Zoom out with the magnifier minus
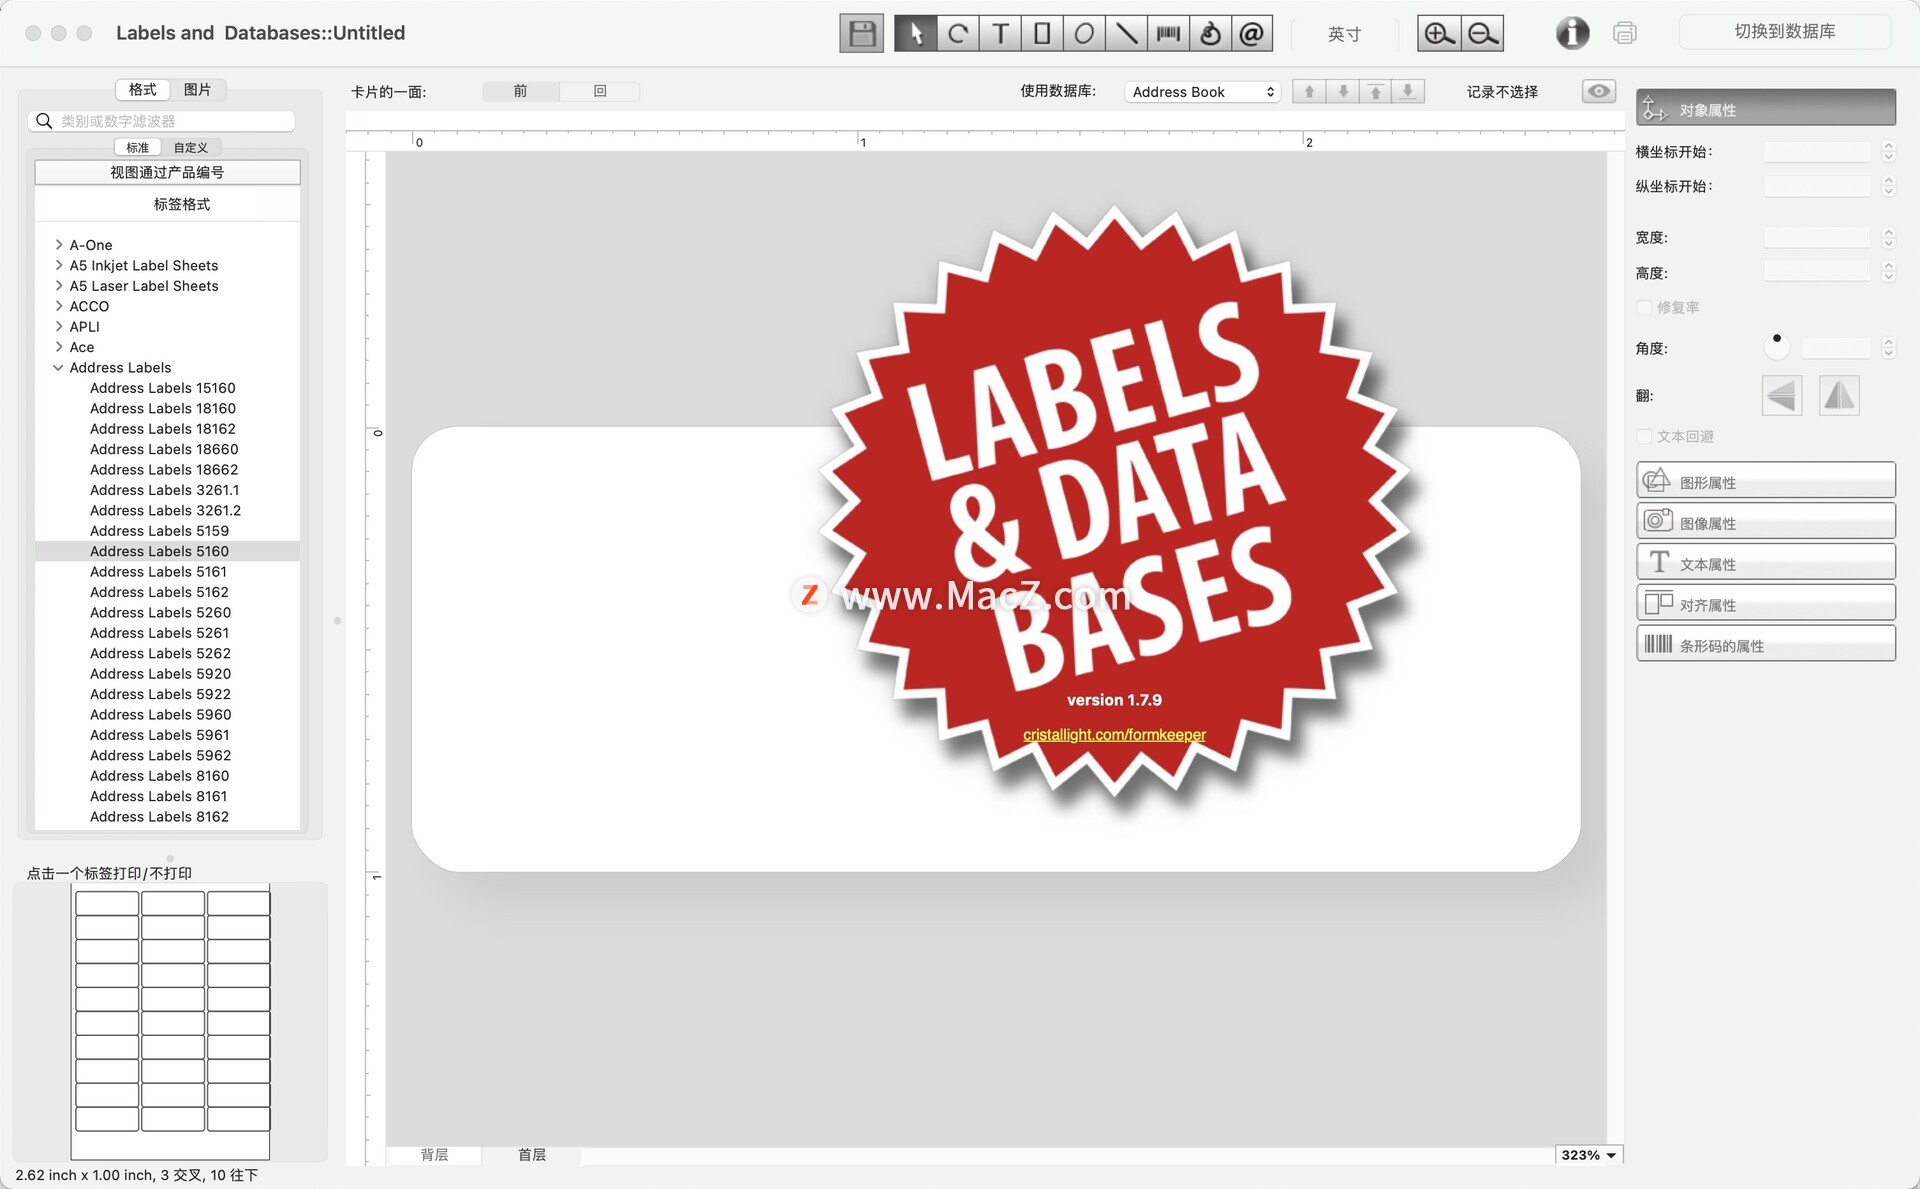The width and height of the screenshot is (1920, 1189). [x=1483, y=34]
